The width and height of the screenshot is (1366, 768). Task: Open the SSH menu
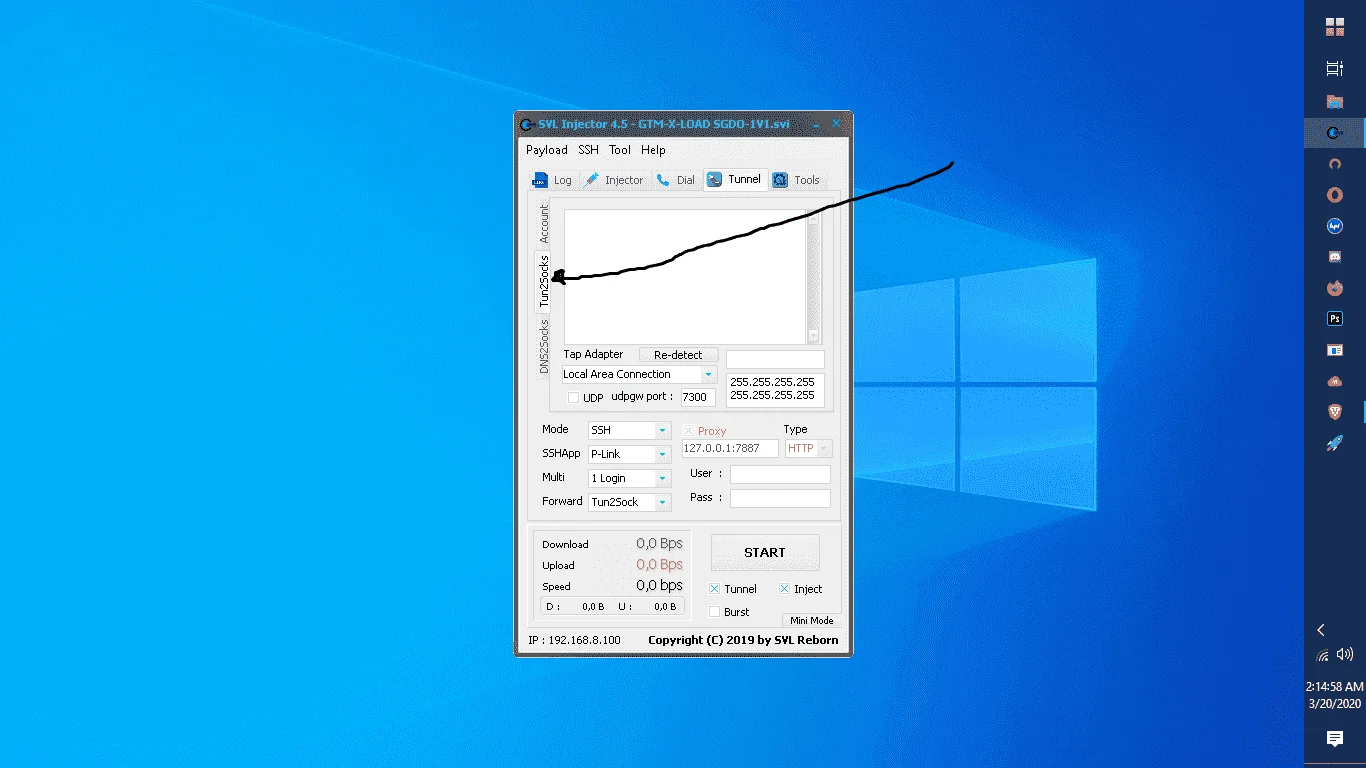coord(589,150)
